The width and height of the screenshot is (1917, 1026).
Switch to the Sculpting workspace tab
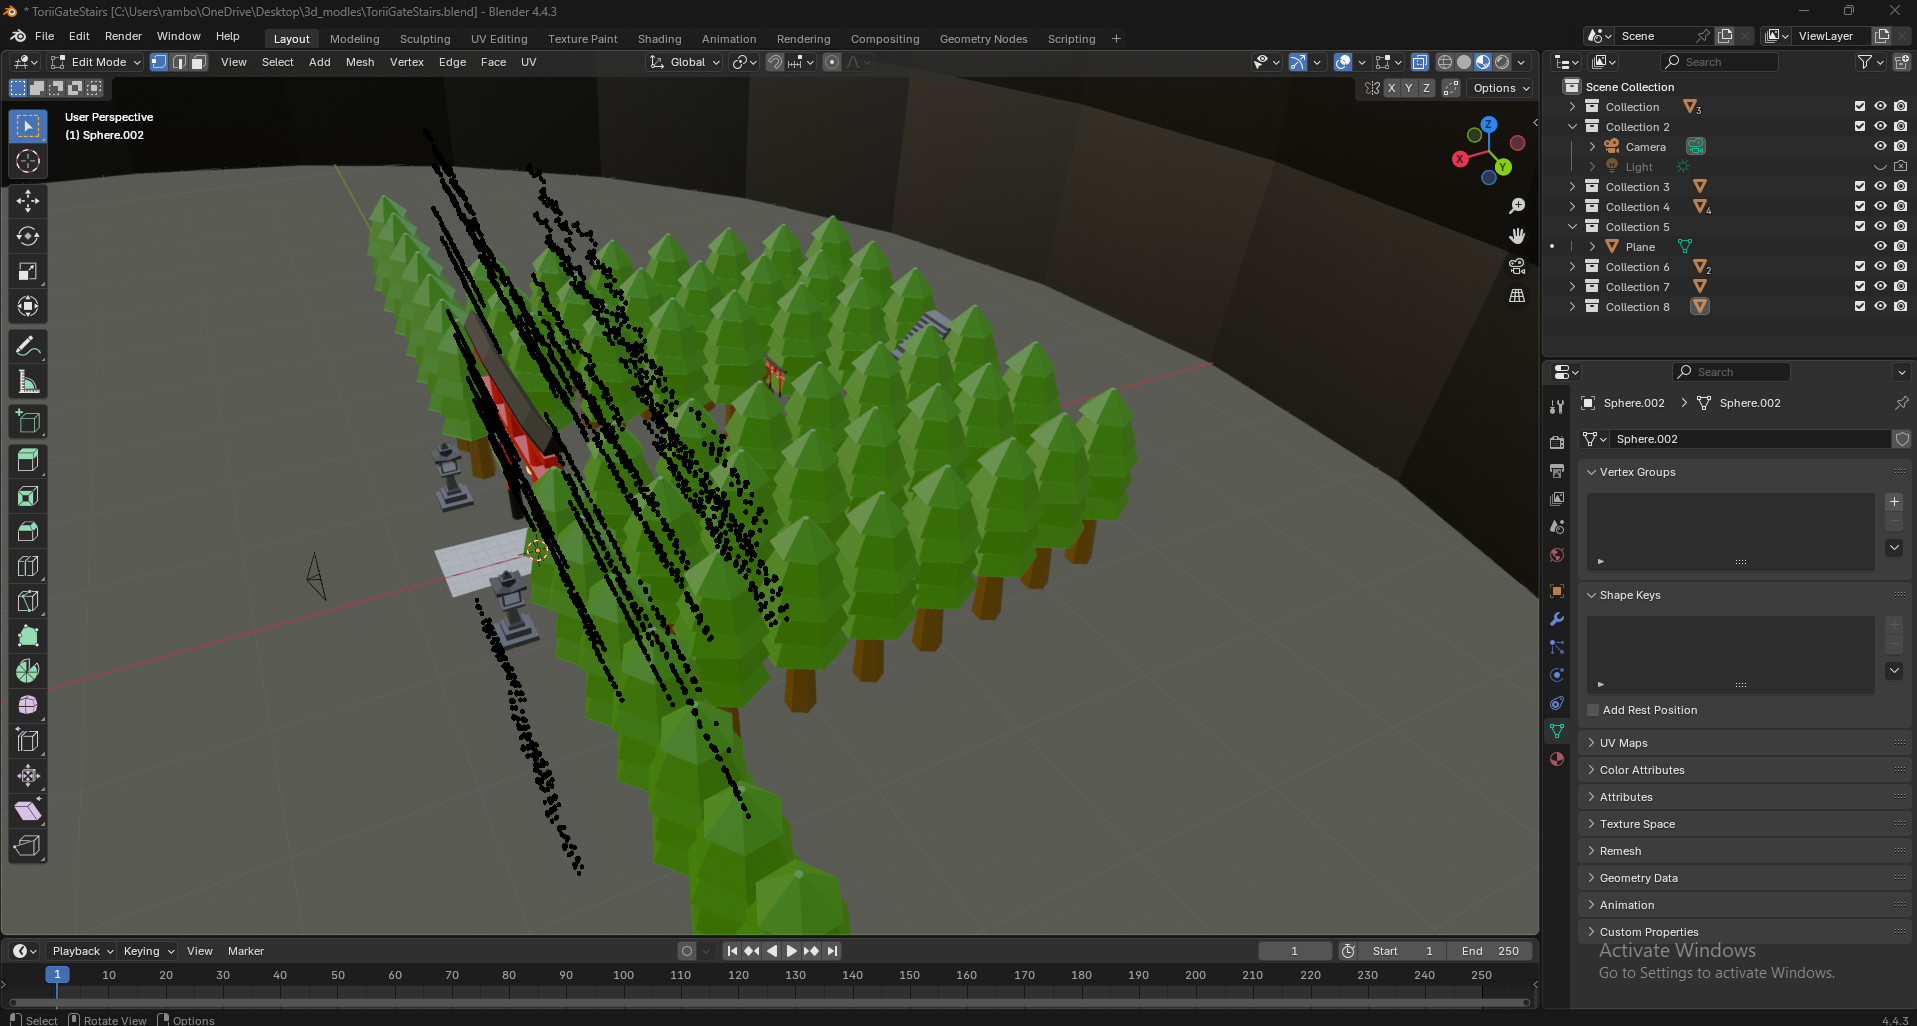pos(425,39)
